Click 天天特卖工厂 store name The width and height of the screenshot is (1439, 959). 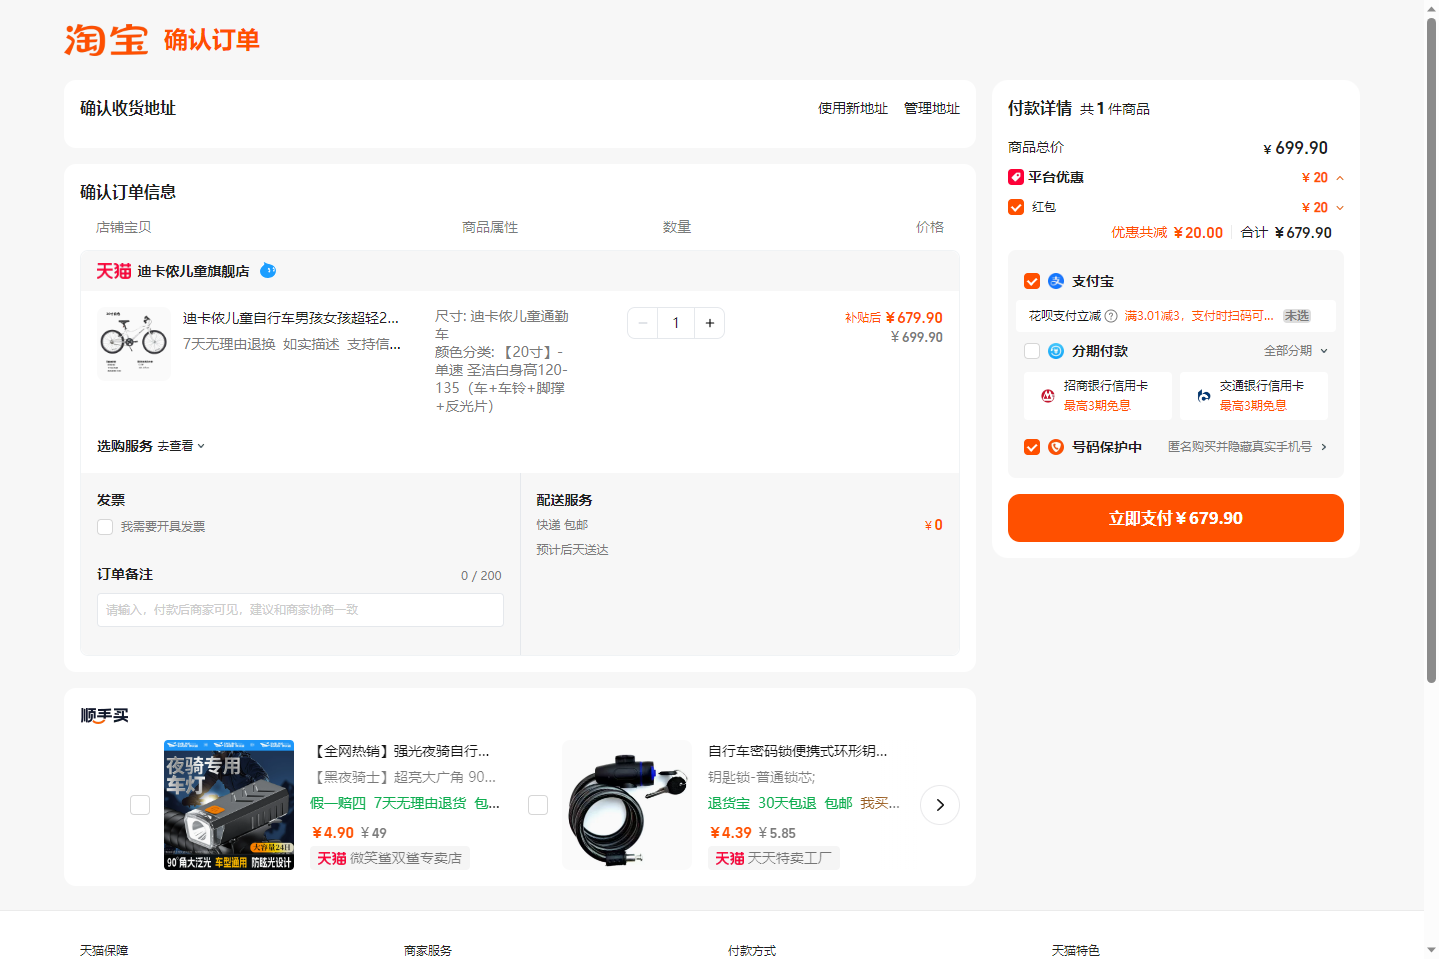tap(790, 858)
